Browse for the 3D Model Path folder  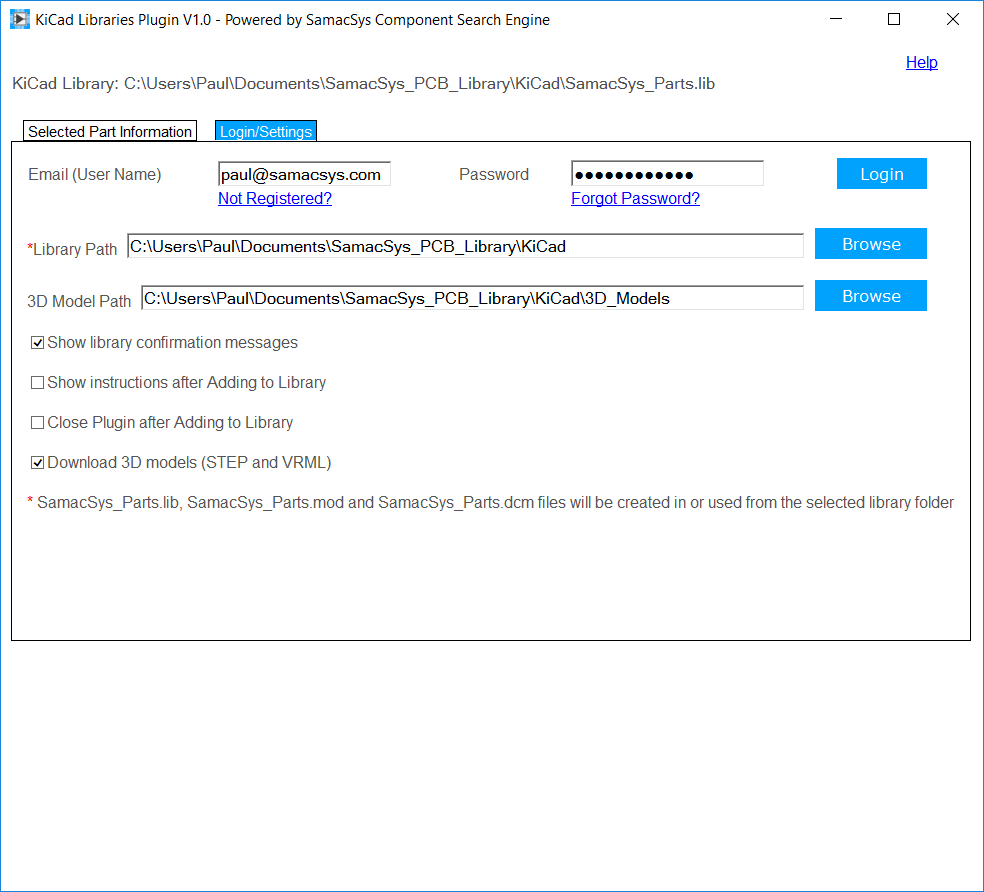coord(870,296)
